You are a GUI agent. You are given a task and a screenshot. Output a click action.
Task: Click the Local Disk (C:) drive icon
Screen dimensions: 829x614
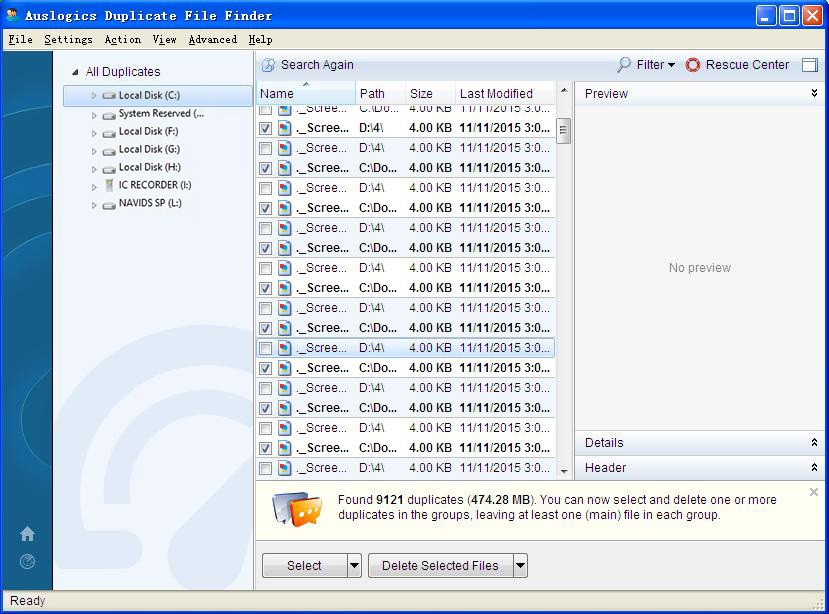pyautogui.click(x=109, y=96)
